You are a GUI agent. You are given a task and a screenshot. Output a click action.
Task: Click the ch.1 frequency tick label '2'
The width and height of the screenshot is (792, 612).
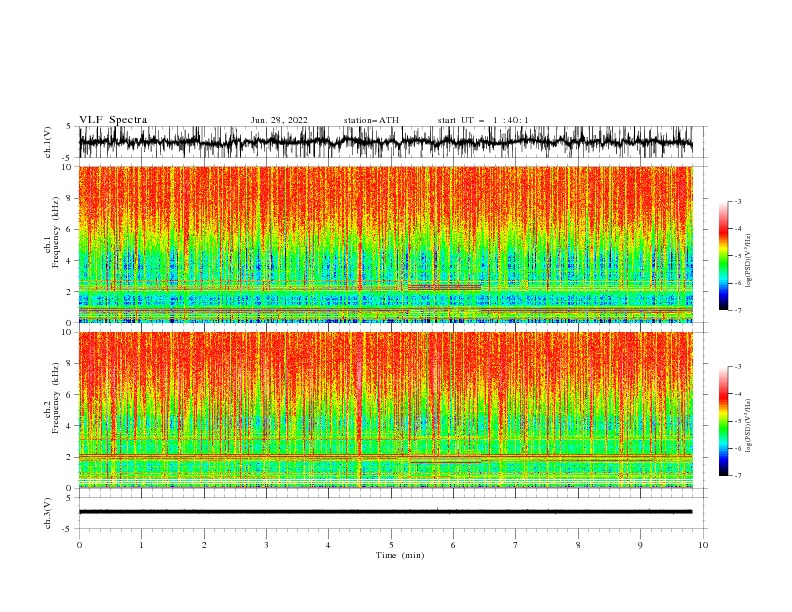click(69, 292)
